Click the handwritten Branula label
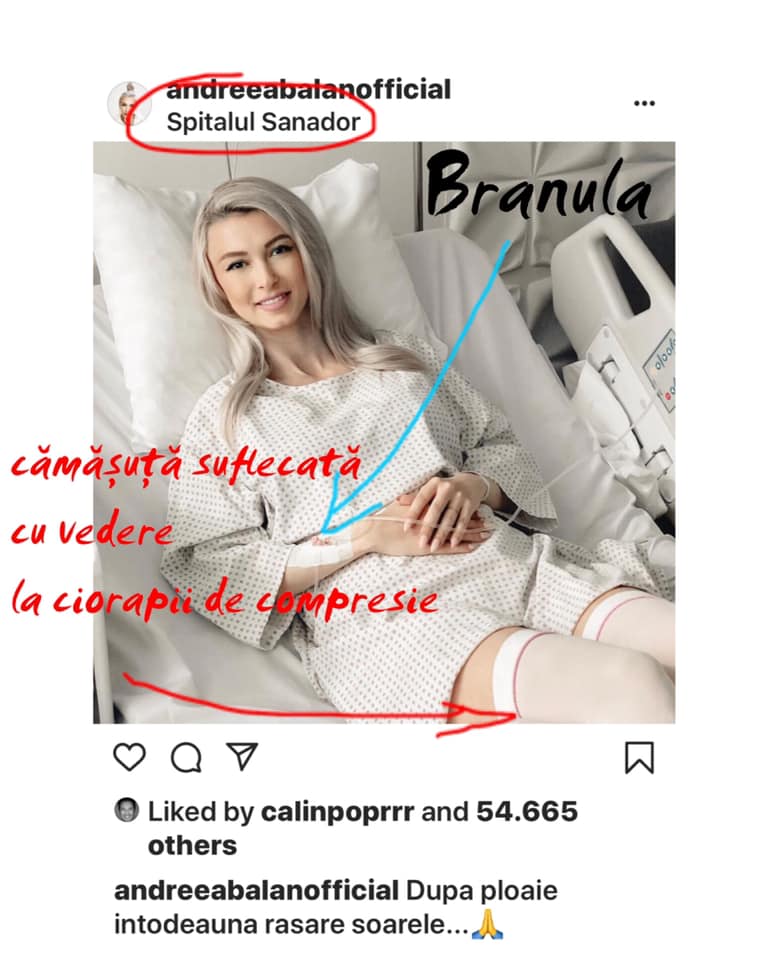Image resolution: width=768 pixels, height=960 pixels. [x=538, y=186]
